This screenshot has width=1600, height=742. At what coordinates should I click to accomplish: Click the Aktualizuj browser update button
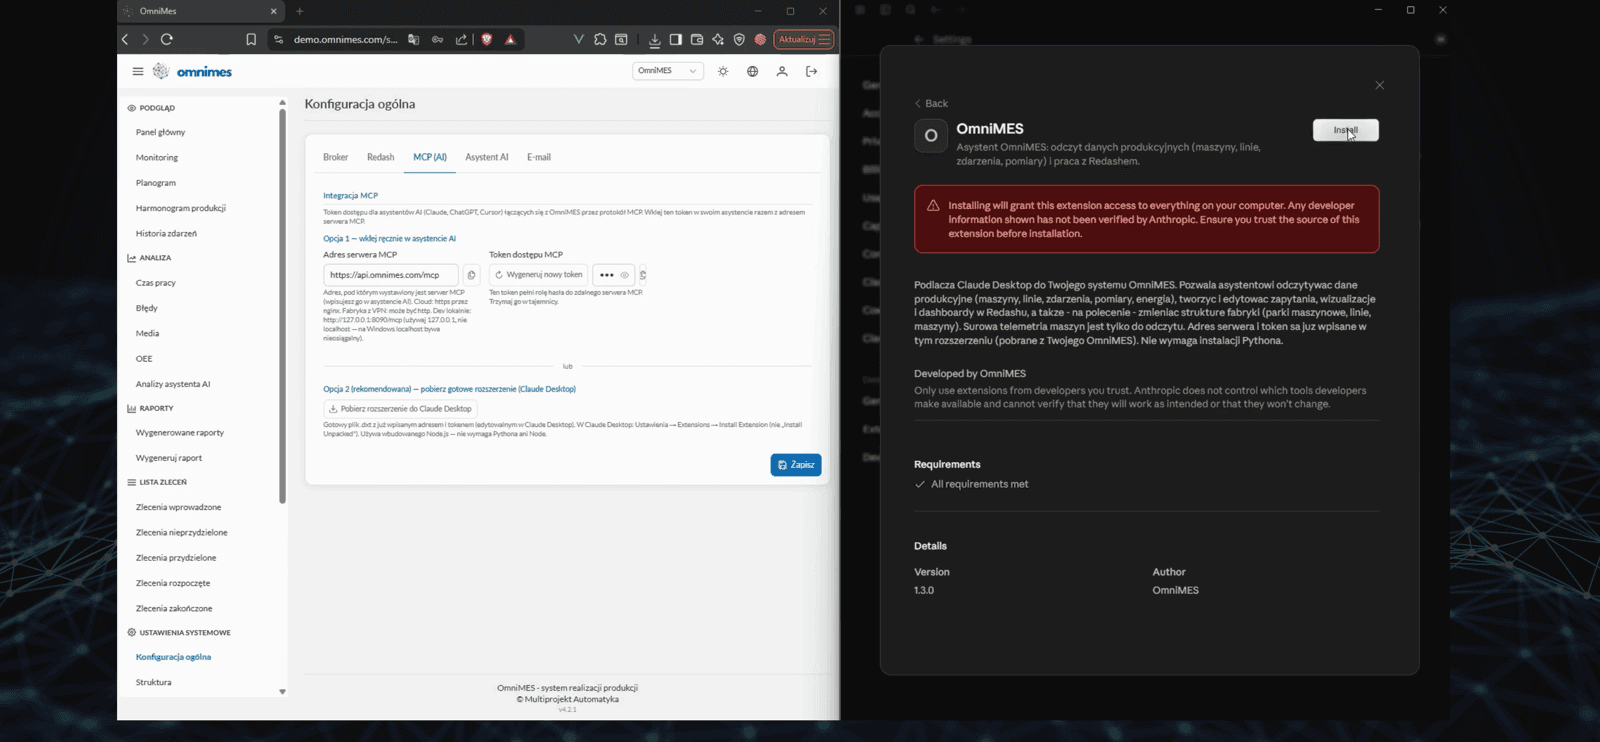[803, 39]
